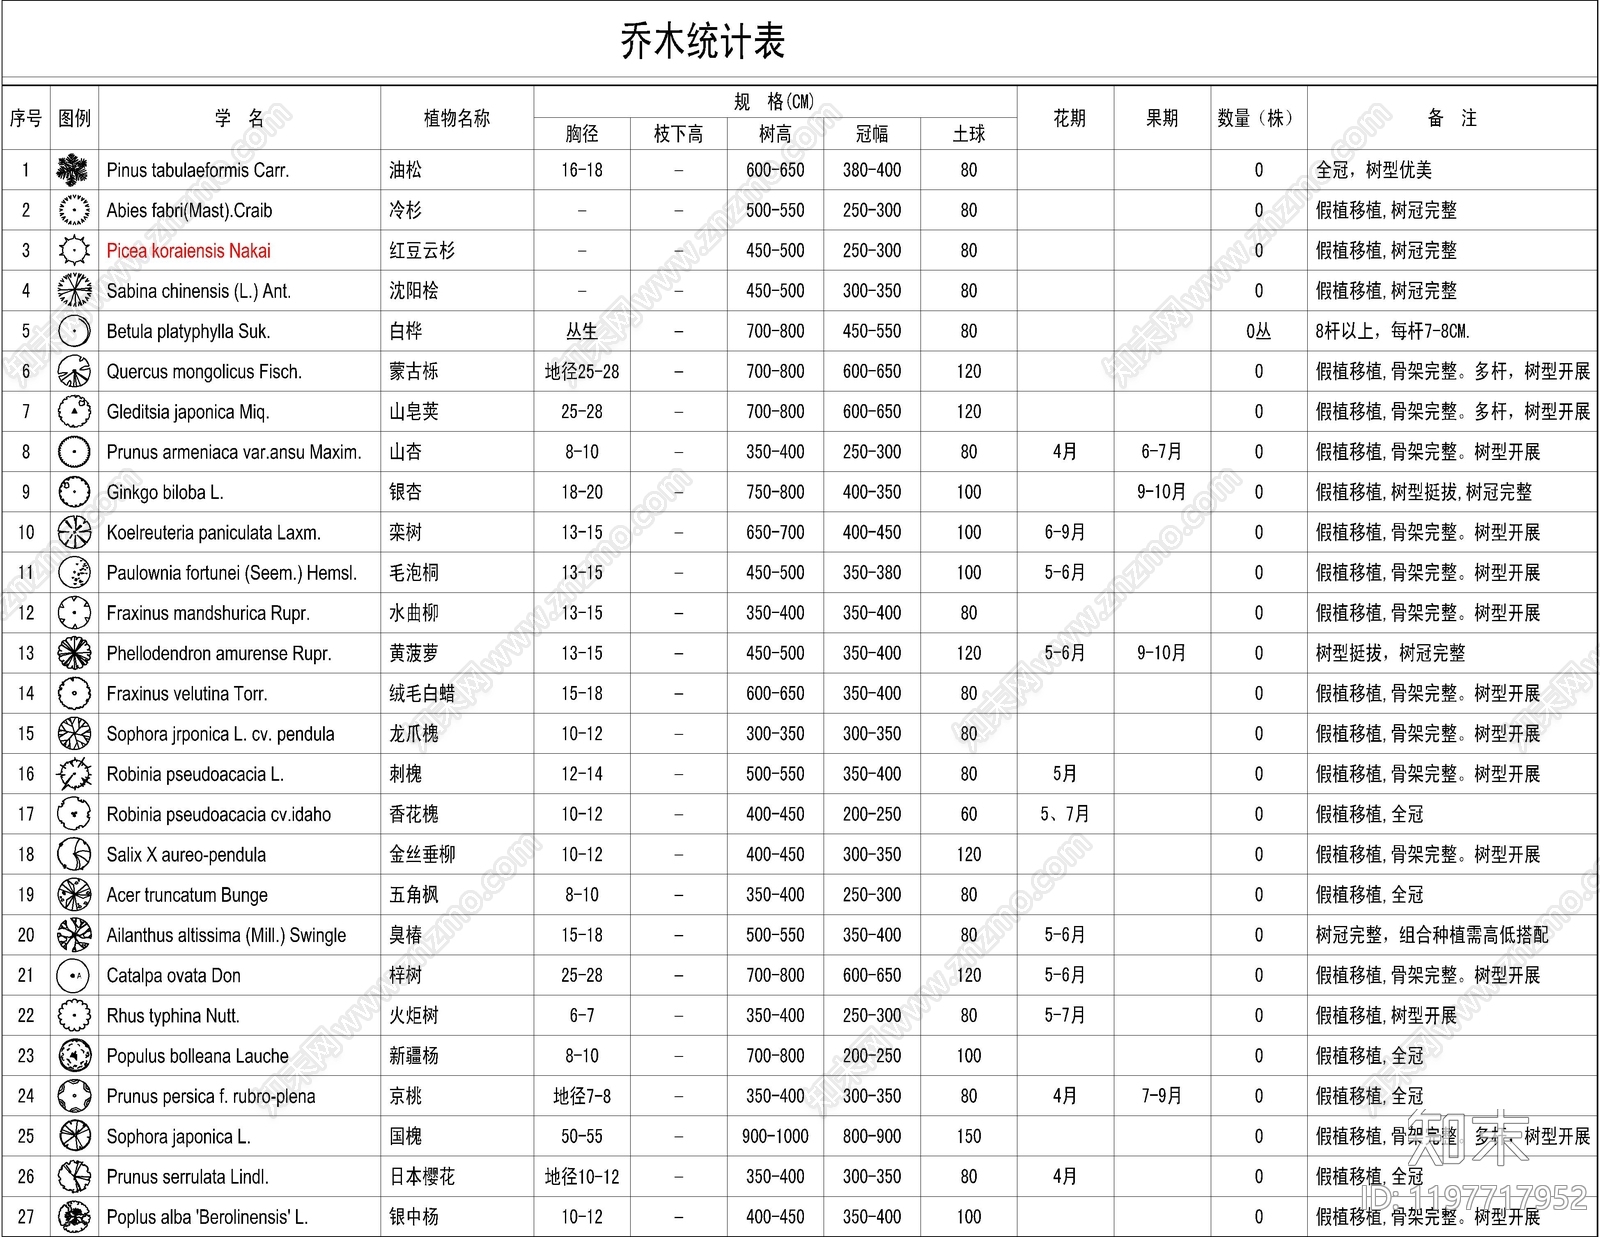Select the Phellodendron amurense legend symbol
This screenshot has height=1237, width=1600.
tap(74, 653)
